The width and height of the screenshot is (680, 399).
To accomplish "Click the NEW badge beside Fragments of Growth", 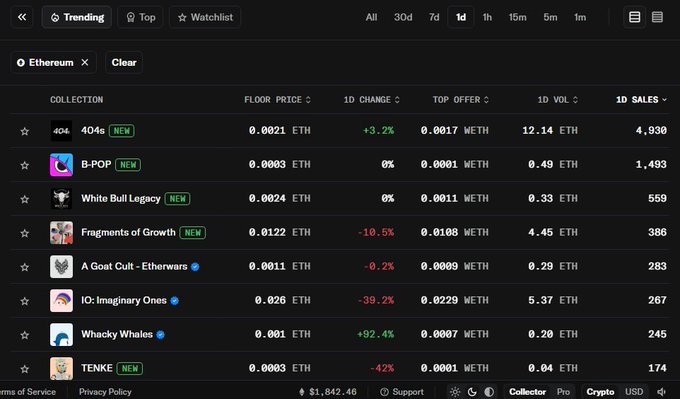I will (x=193, y=233).
